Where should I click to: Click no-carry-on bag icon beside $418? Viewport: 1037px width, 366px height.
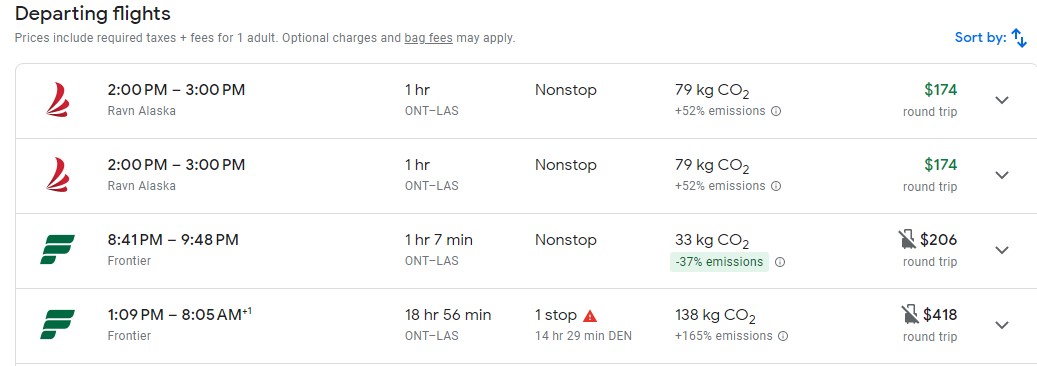click(x=911, y=314)
